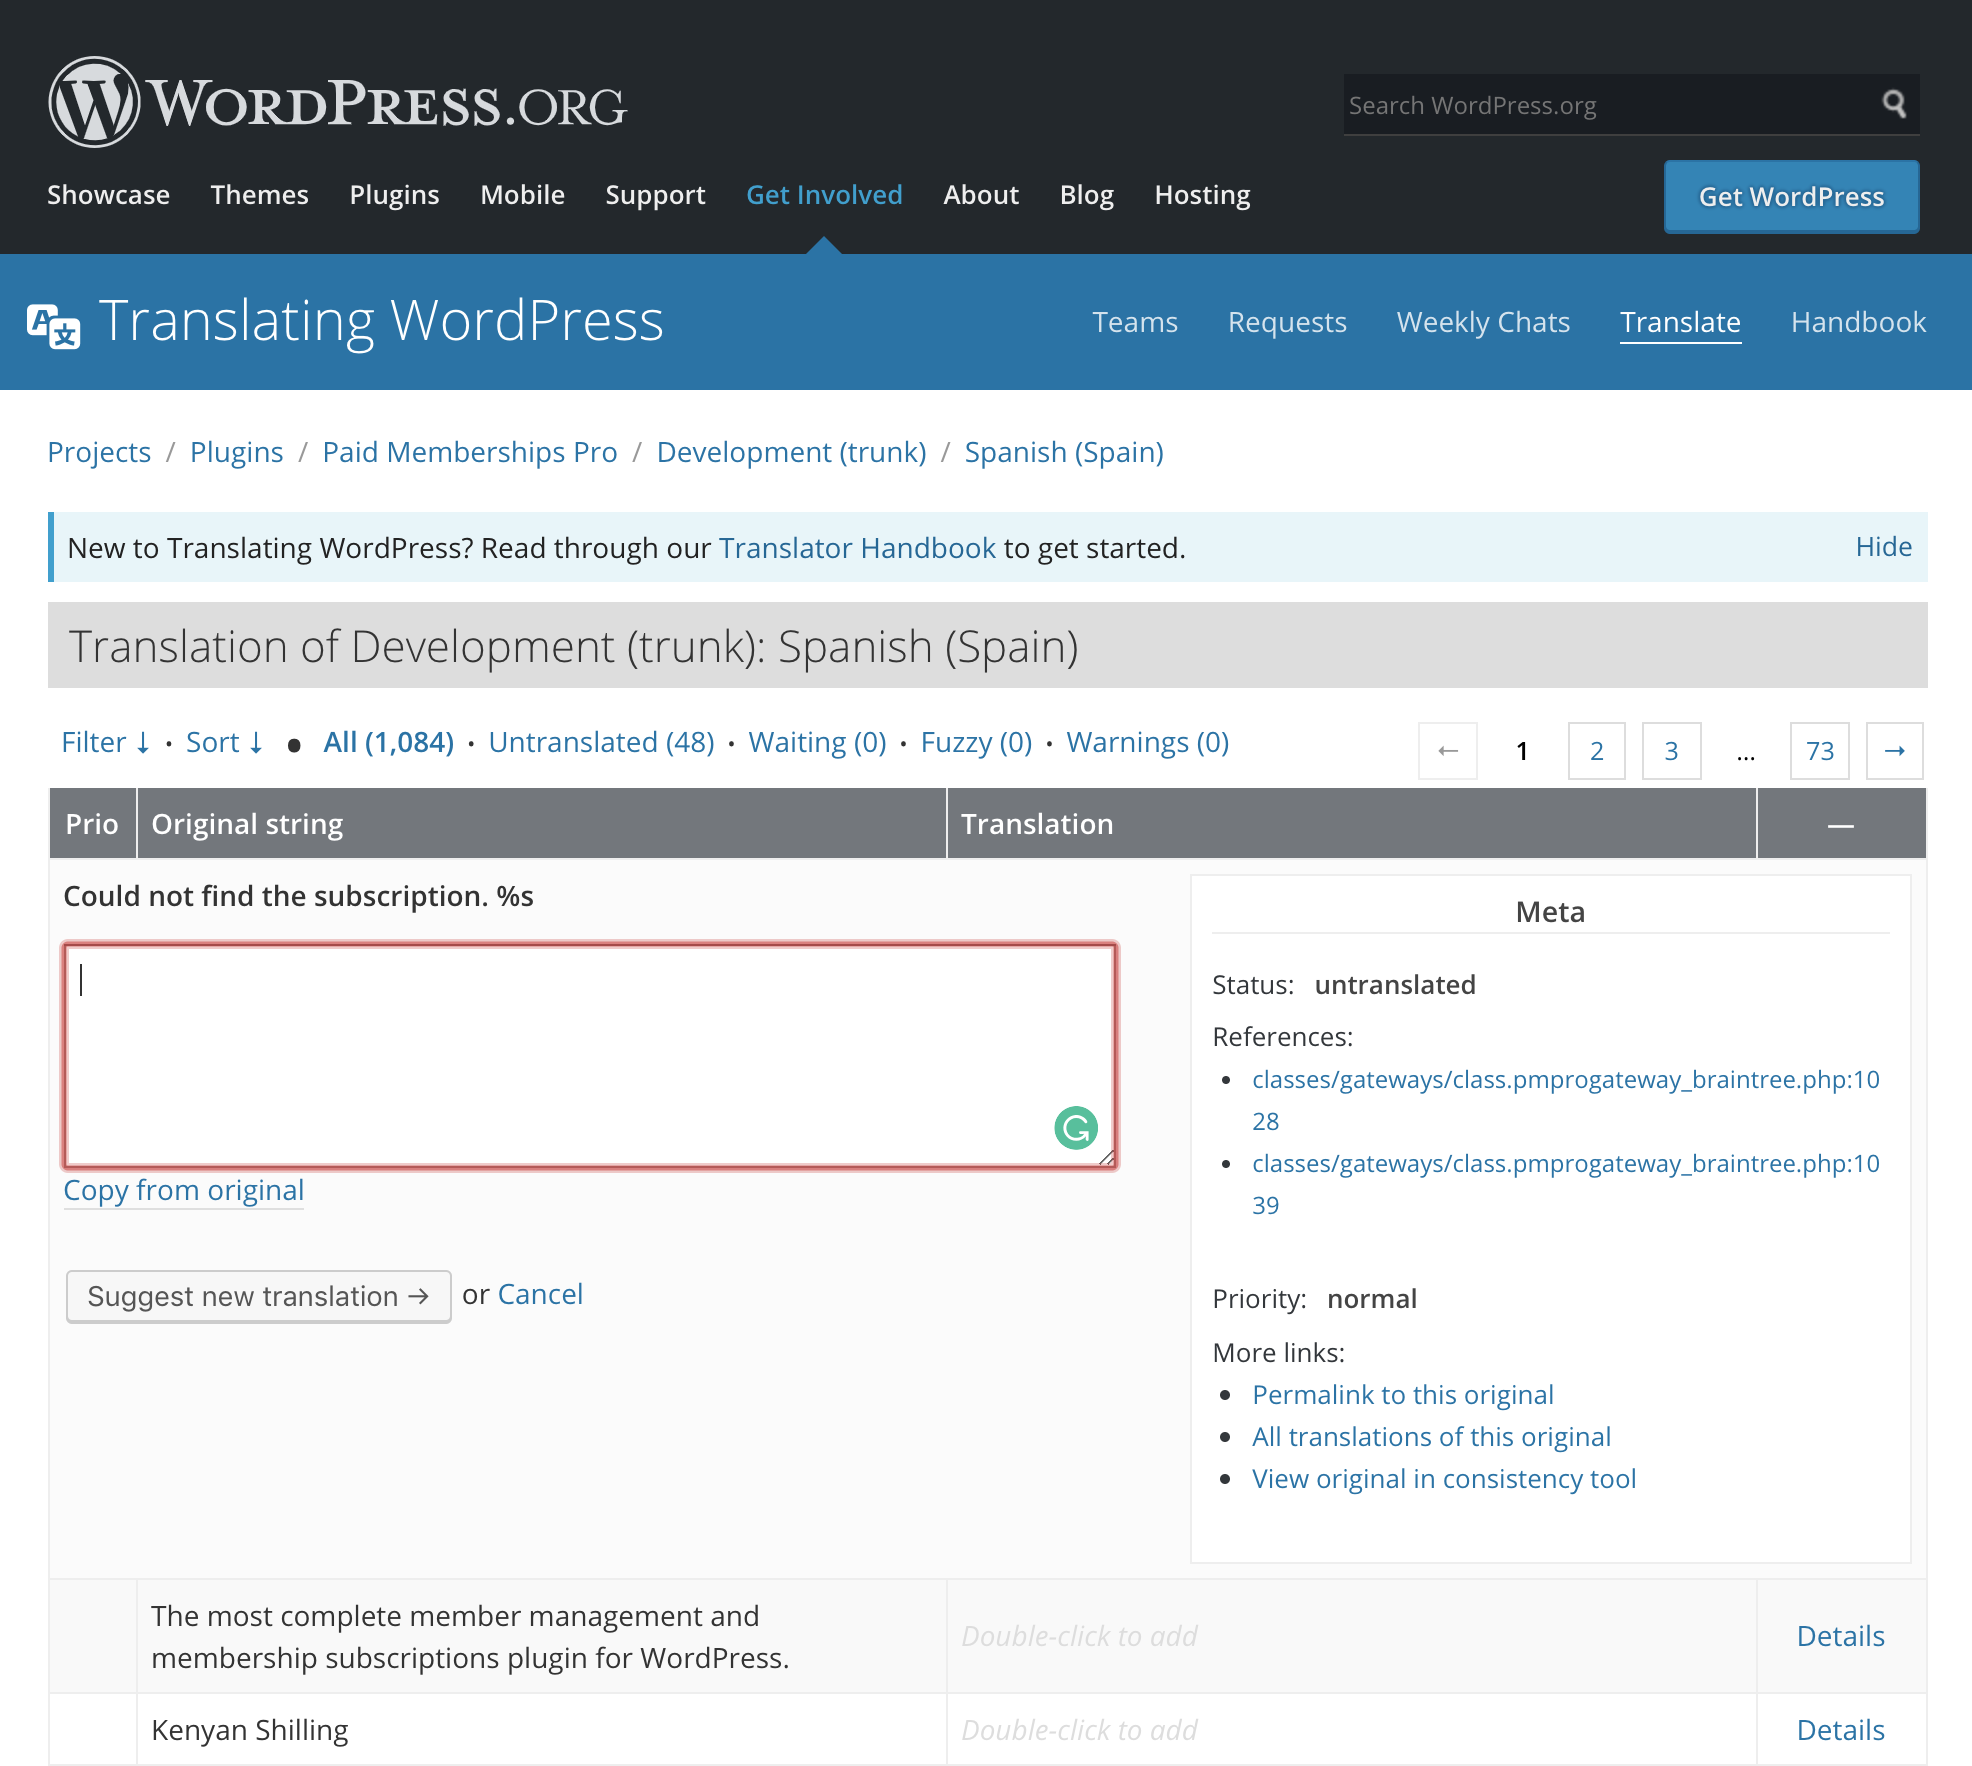Expand the Sort options
This screenshot has width=1972, height=1766.
pos(225,742)
